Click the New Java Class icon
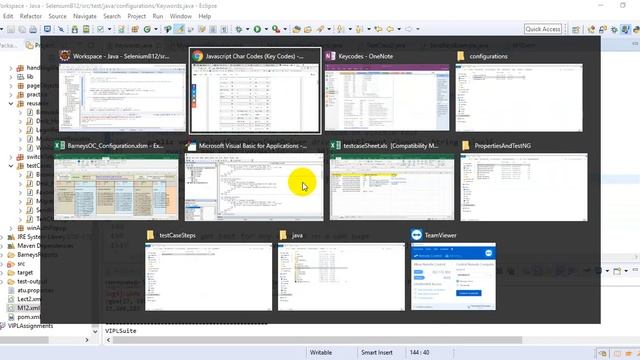This screenshot has width=640, height=360. pyautogui.click(x=147, y=29)
